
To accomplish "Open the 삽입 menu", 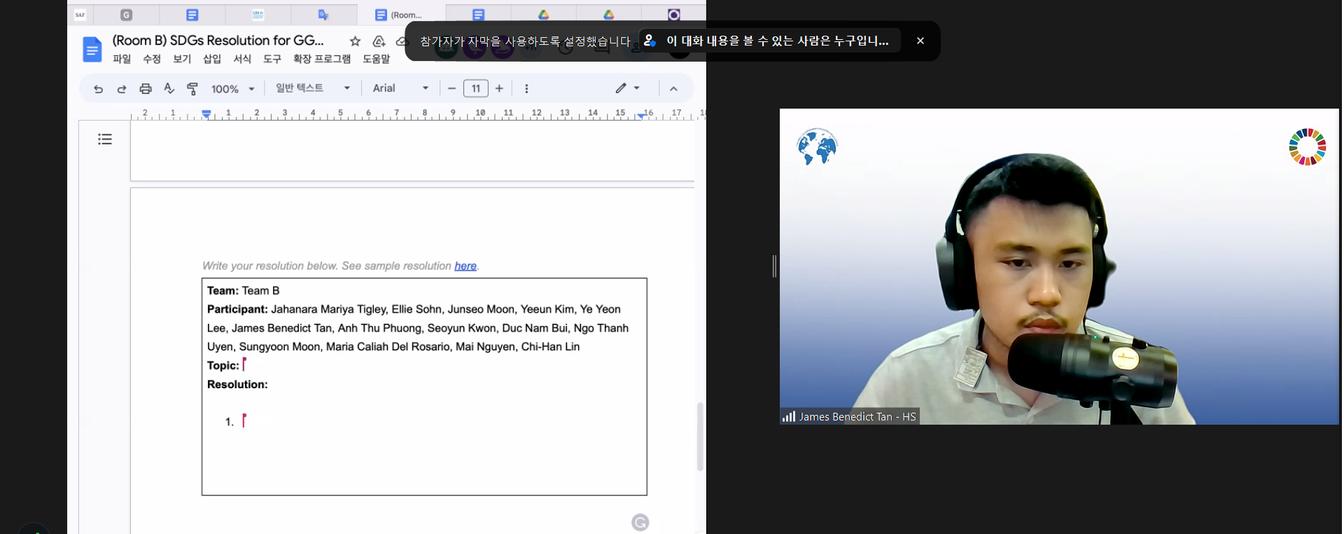I will [x=212, y=59].
